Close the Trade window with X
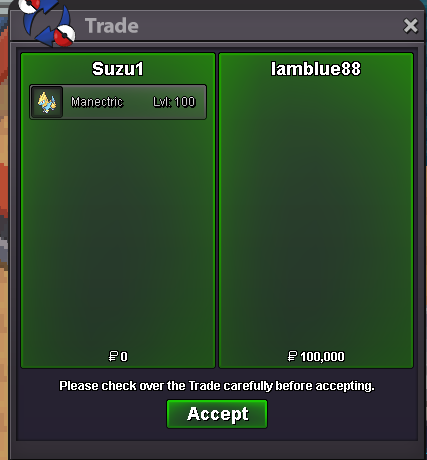The width and height of the screenshot is (427, 460). pyautogui.click(x=410, y=26)
